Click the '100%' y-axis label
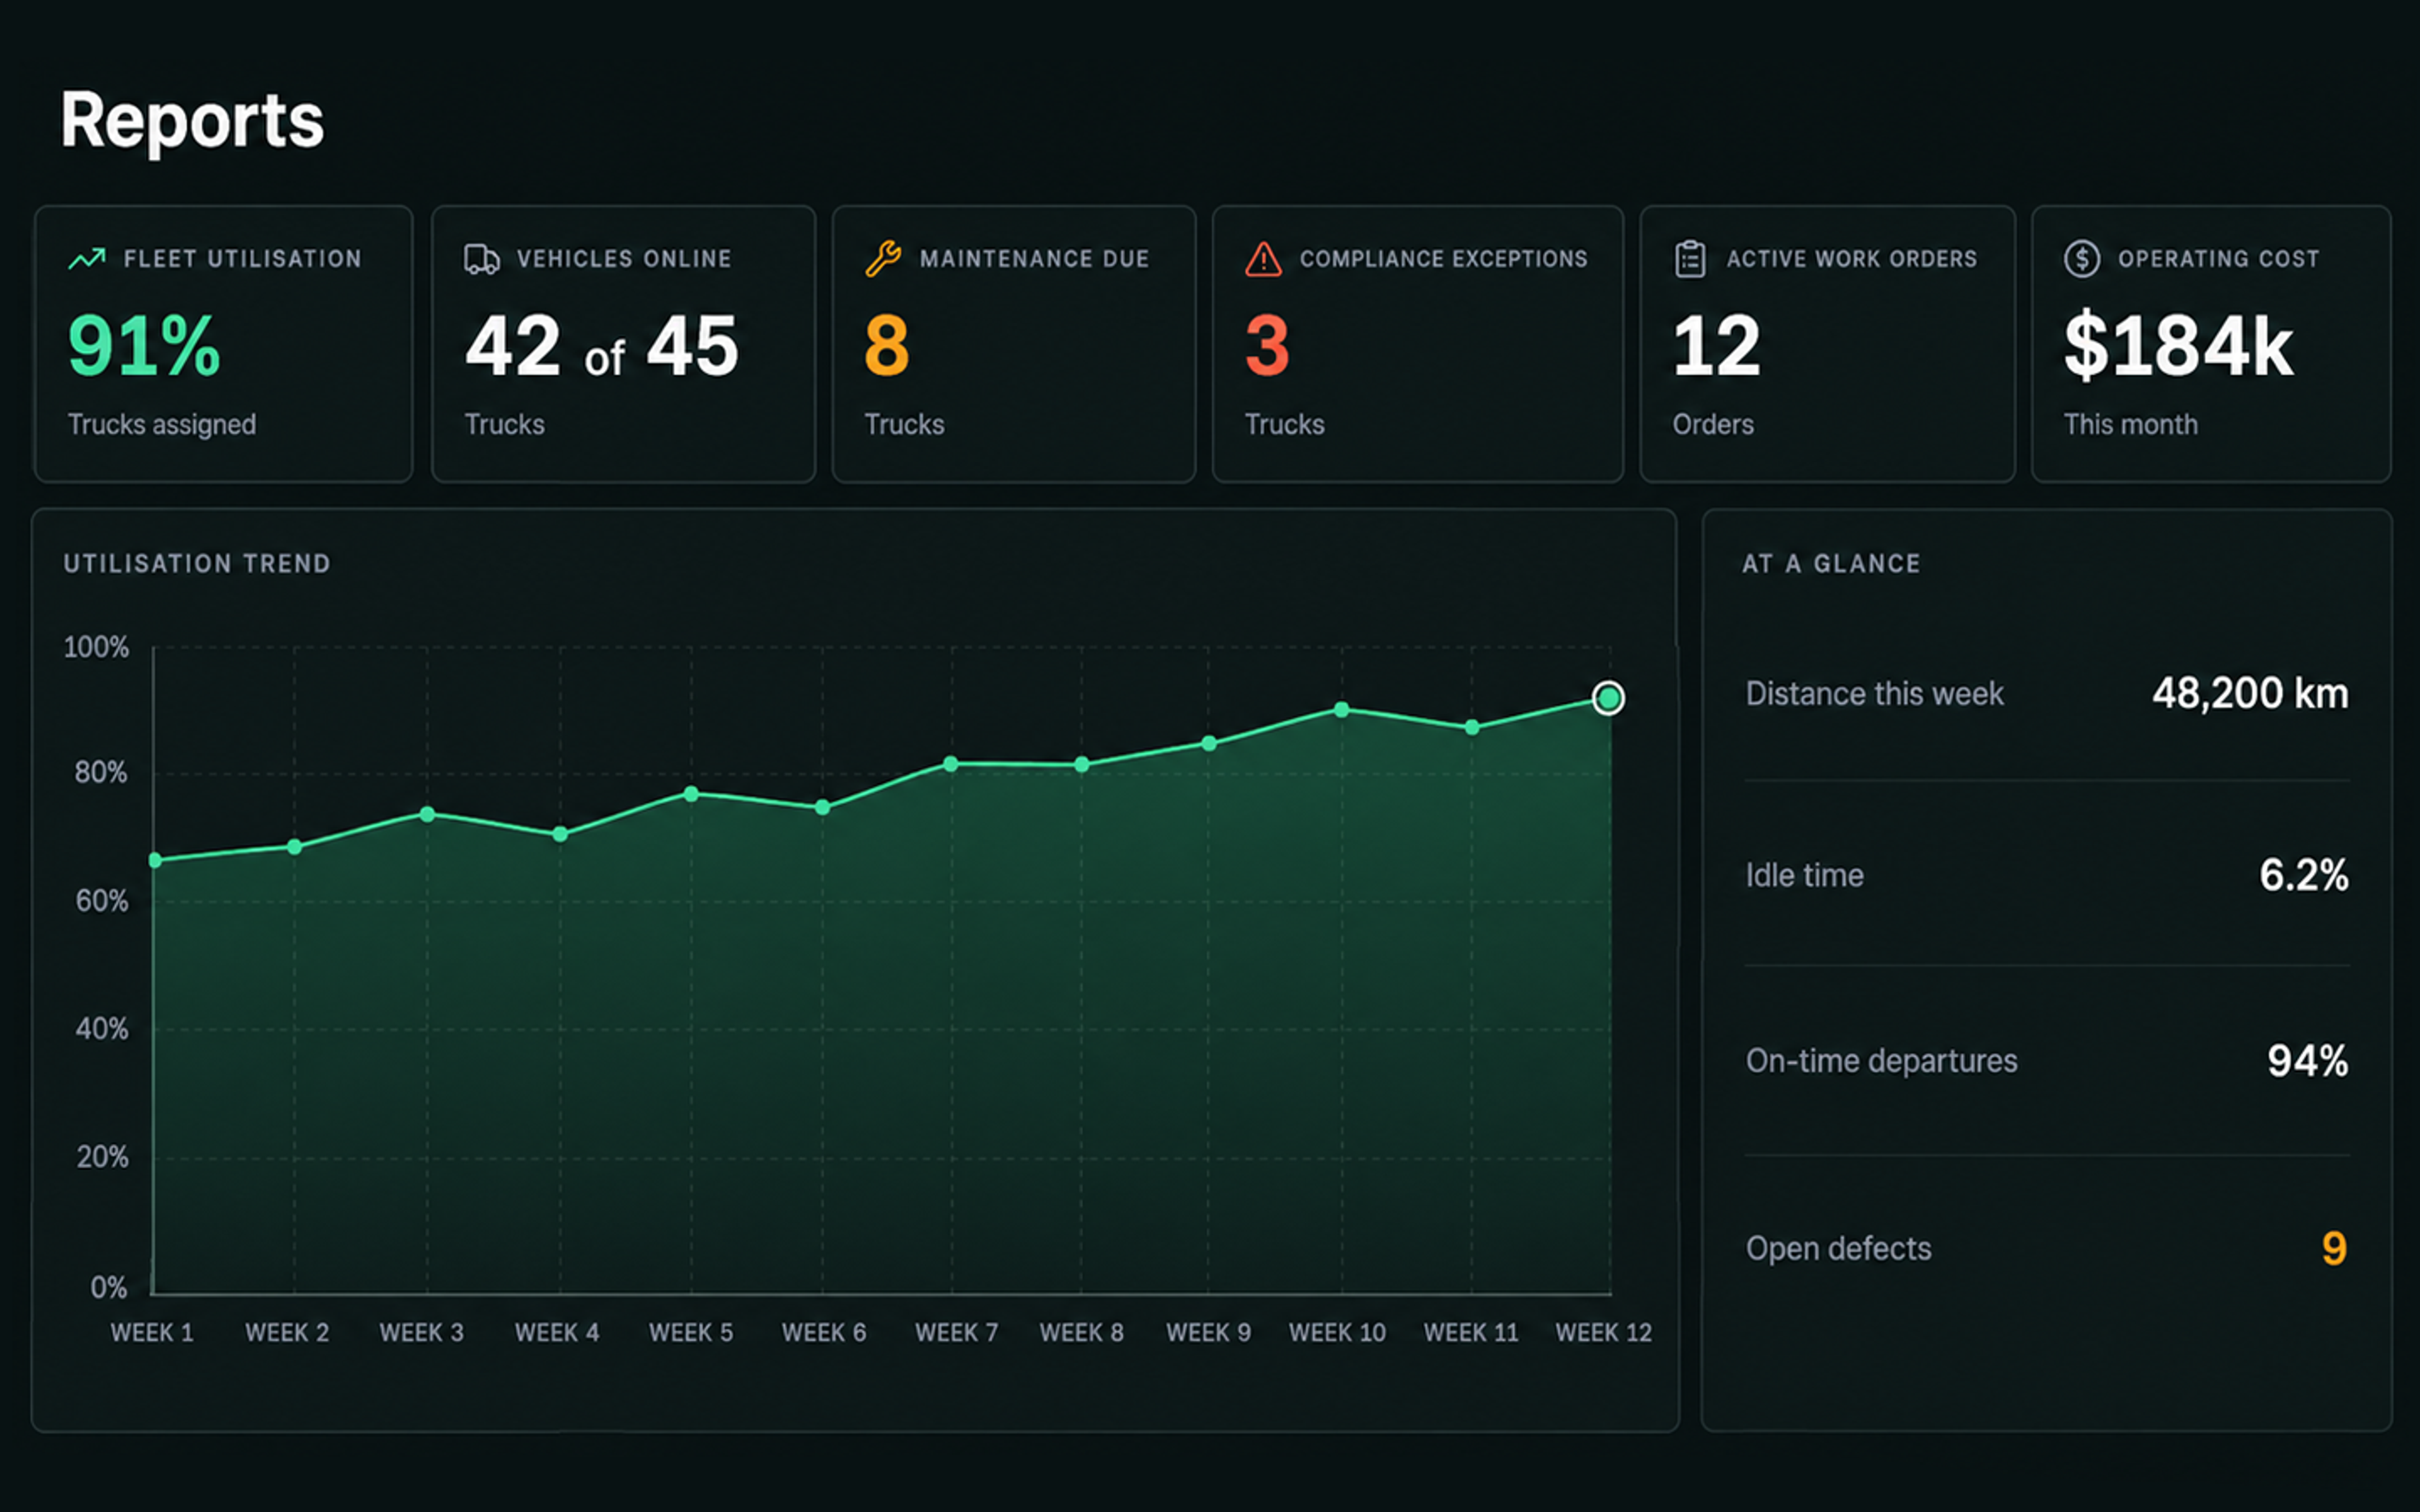The height and width of the screenshot is (1512, 2420). (x=96, y=648)
